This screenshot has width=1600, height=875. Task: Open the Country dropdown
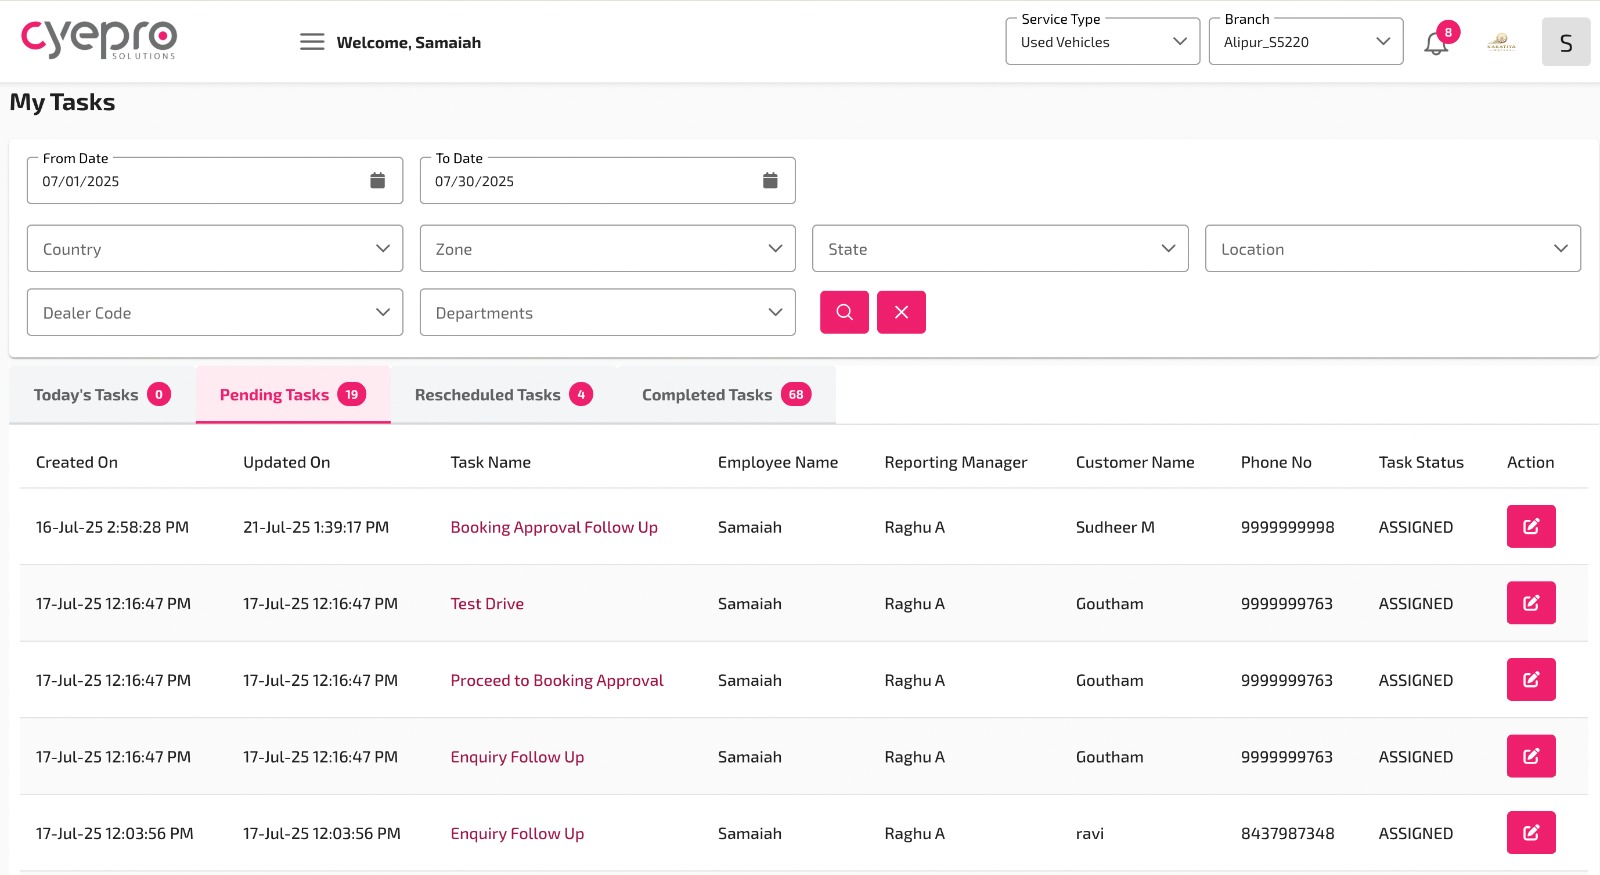click(x=215, y=249)
